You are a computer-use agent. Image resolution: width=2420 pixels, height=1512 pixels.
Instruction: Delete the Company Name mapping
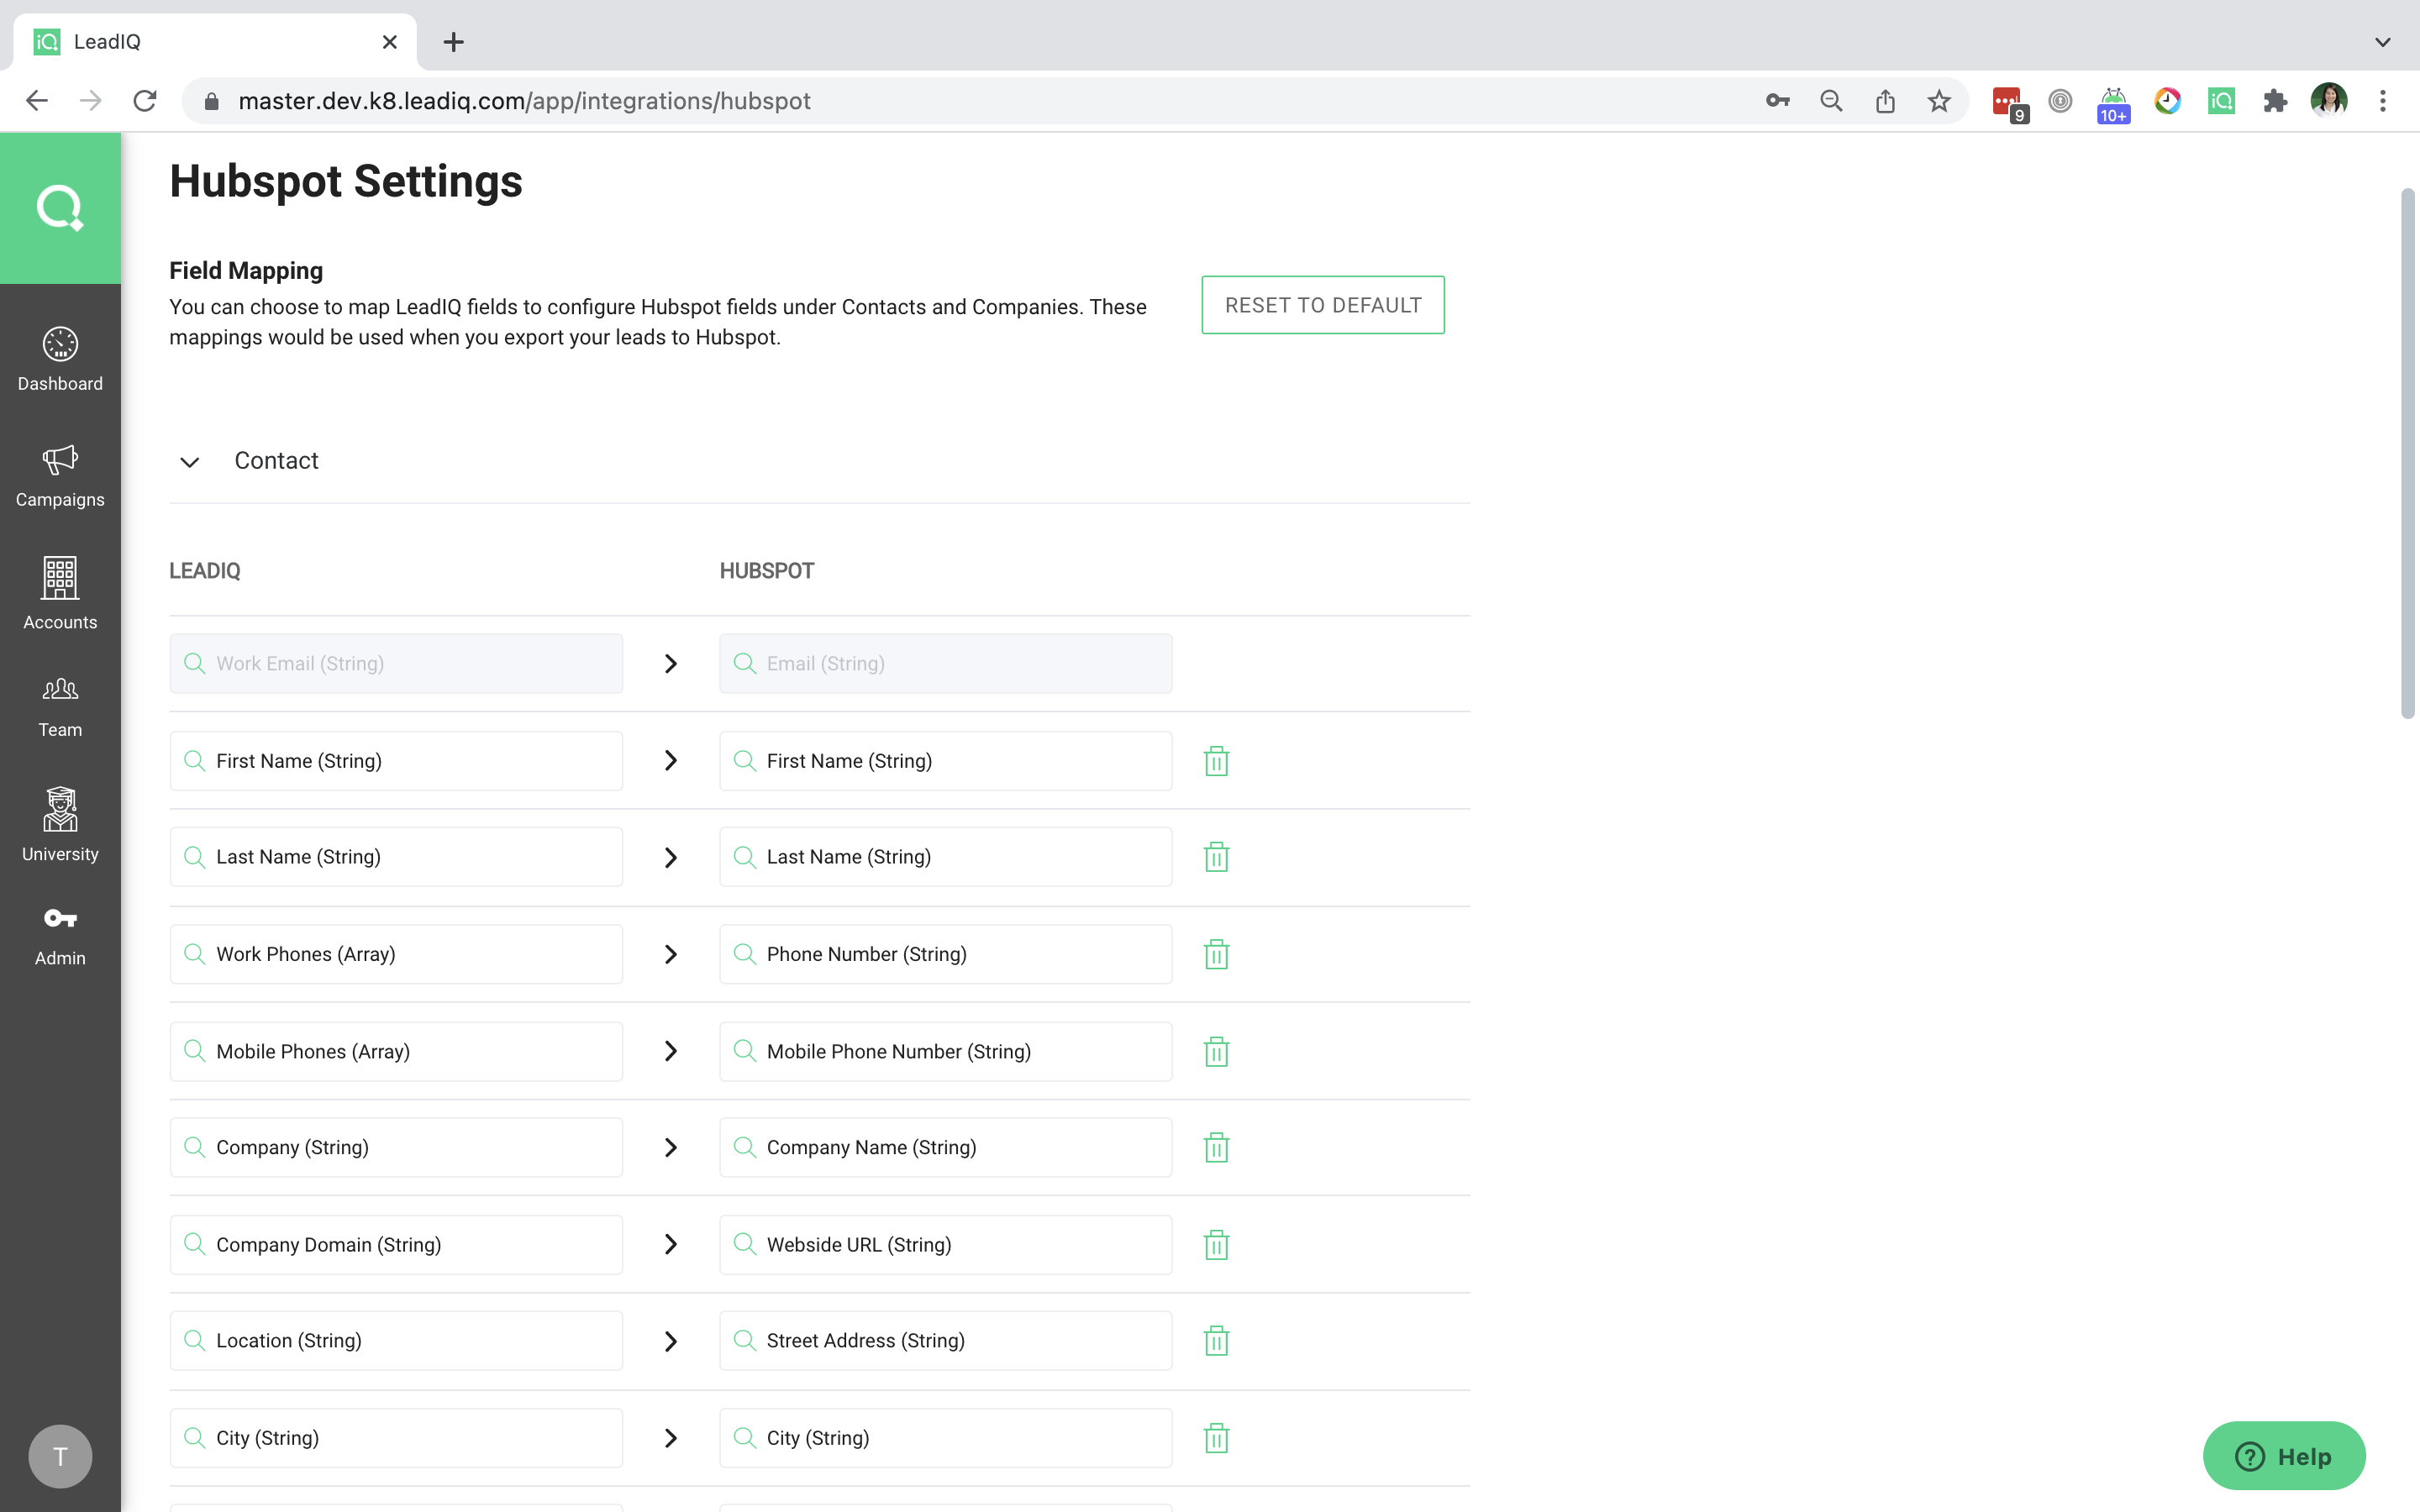pyautogui.click(x=1215, y=1147)
